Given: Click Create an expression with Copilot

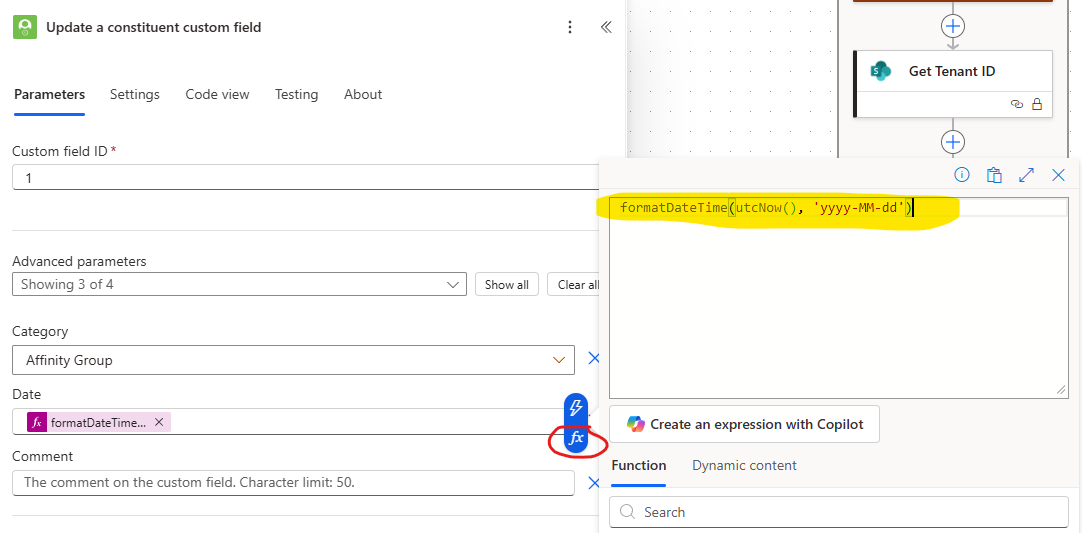Looking at the screenshot, I should point(745,424).
